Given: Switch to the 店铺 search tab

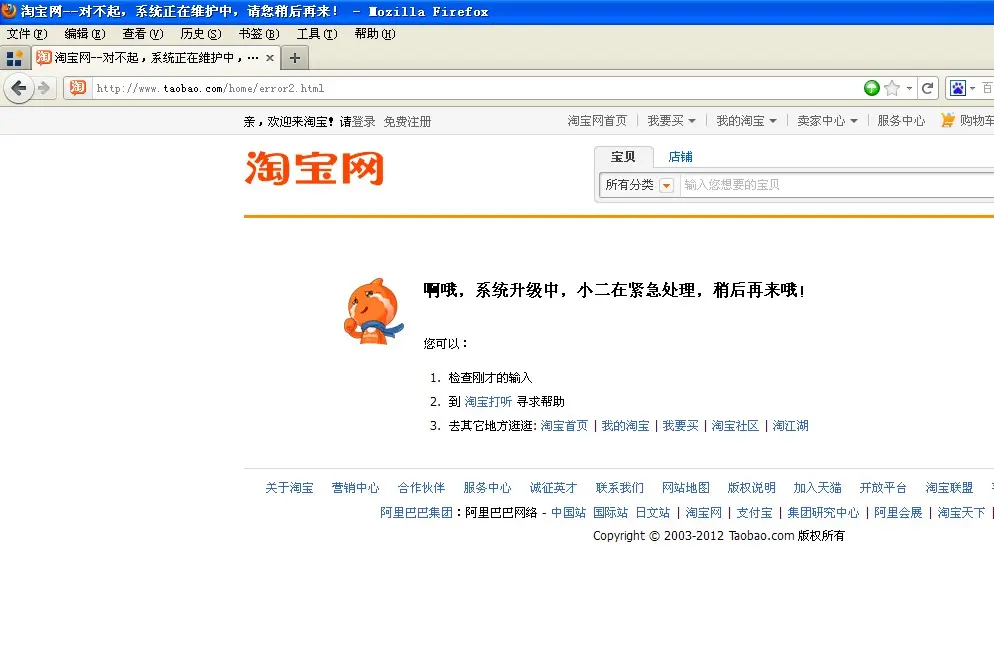Looking at the screenshot, I should pyautogui.click(x=680, y=157).
